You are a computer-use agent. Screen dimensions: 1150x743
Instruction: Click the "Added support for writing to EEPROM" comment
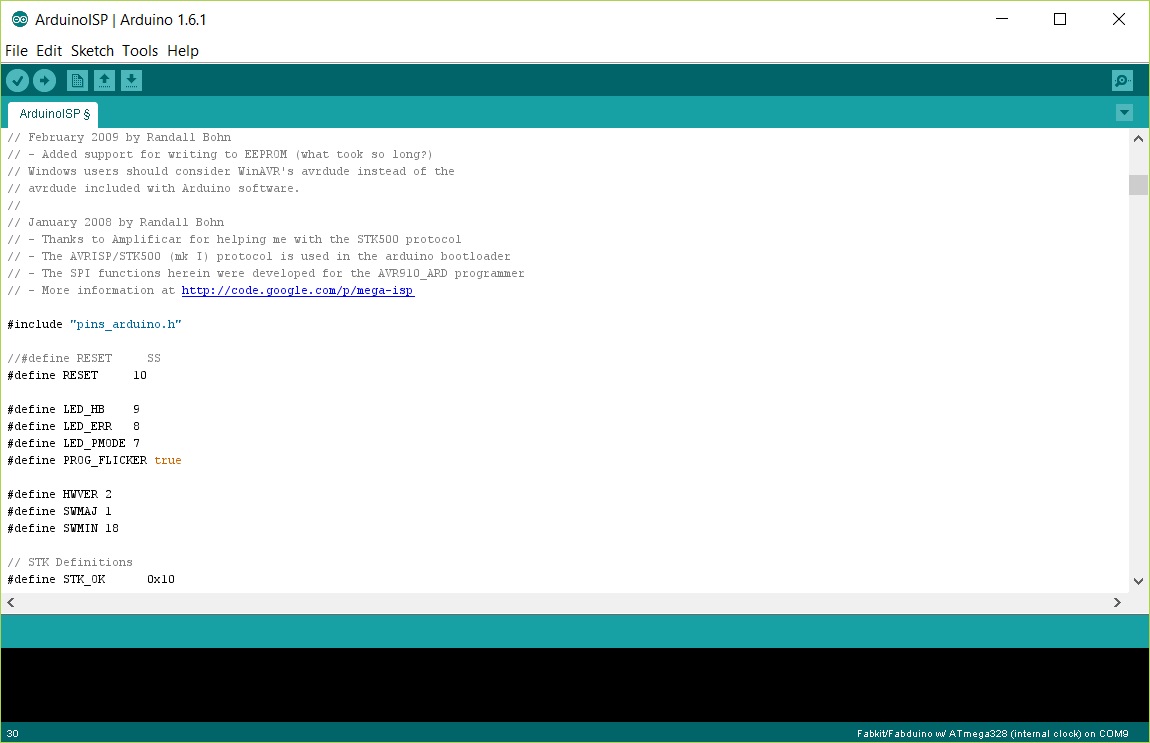220,154
